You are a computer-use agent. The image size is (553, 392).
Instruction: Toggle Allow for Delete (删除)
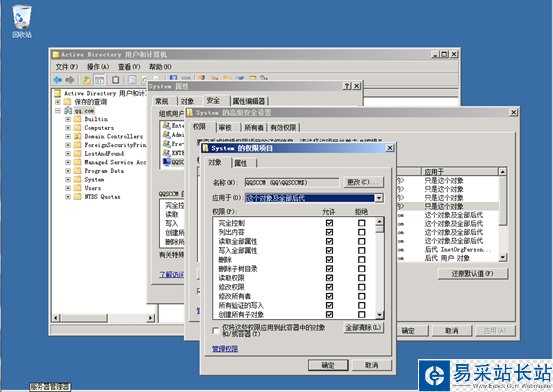tap(329, 260)
